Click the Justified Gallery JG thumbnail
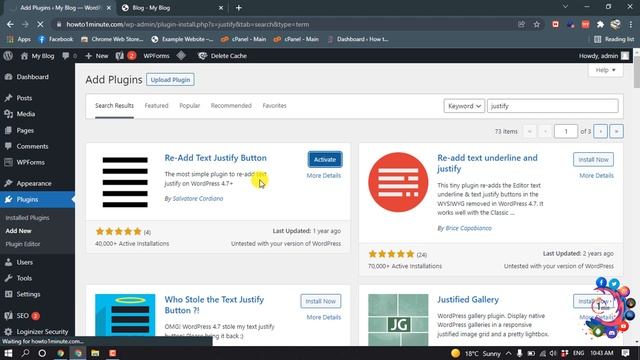 [398, 320]
